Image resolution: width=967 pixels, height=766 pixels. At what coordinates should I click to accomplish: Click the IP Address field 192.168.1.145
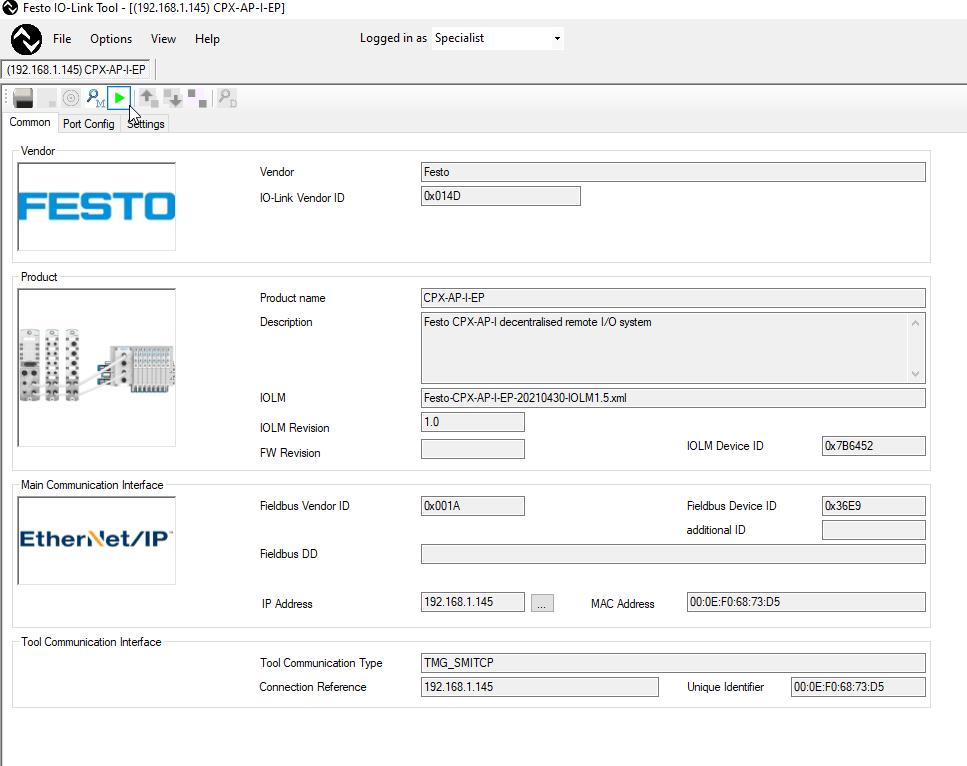(472, 602)
